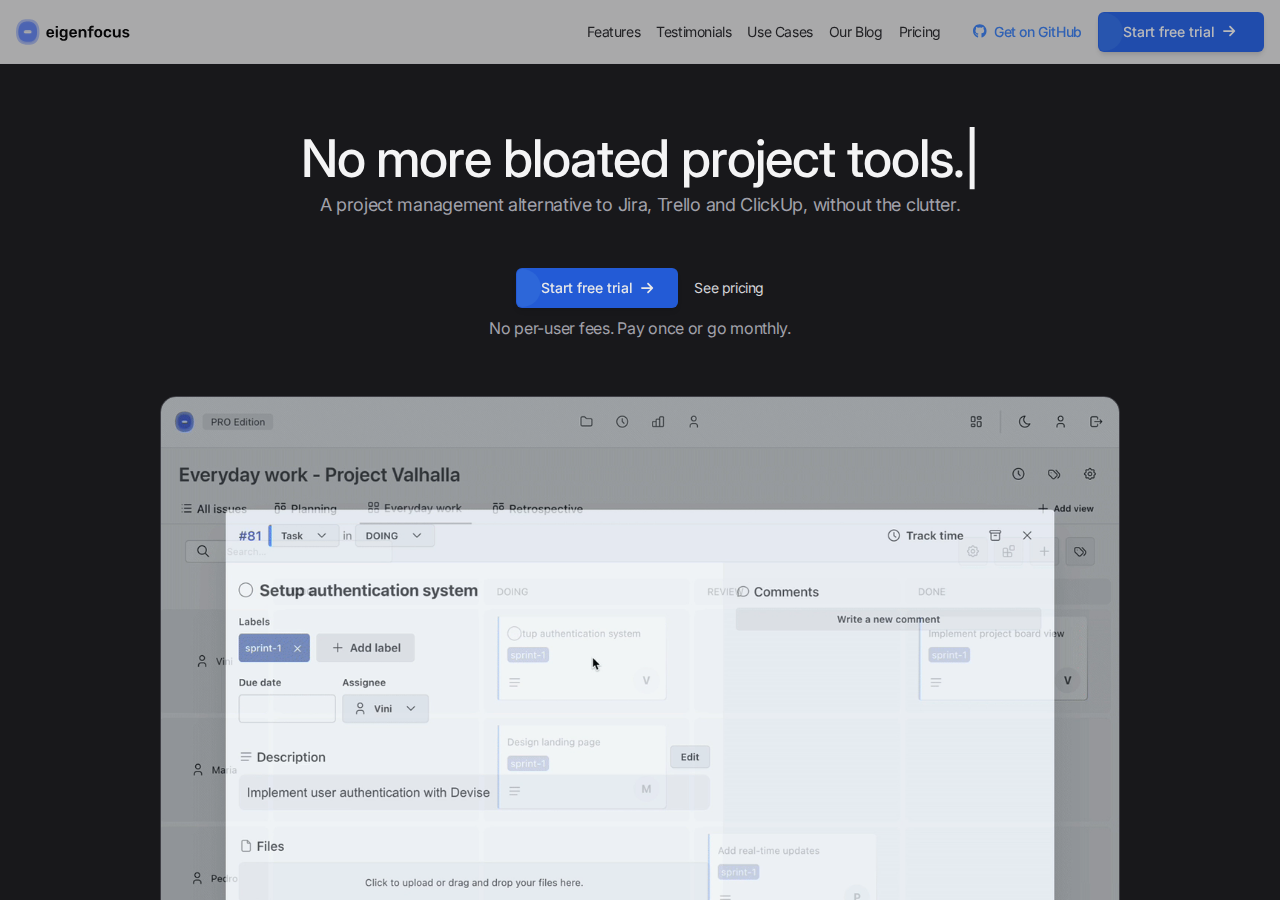The image size is (1280, 900).
Task: Open the labels tag icon next to project settings gear
Action: 1054,474
